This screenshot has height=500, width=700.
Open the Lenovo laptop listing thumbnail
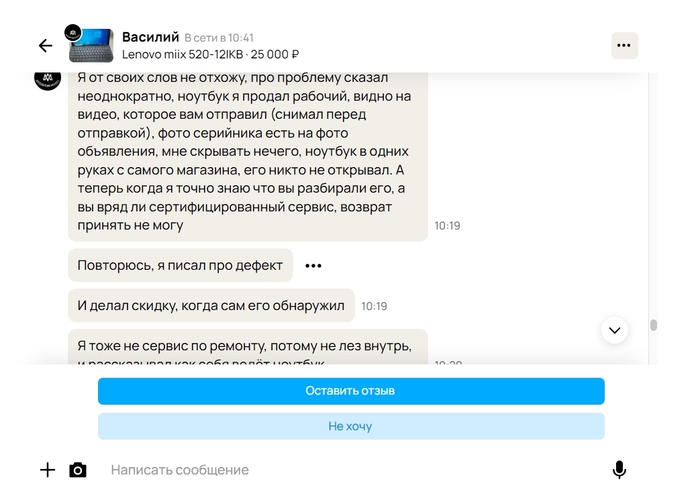coord(91,47)
